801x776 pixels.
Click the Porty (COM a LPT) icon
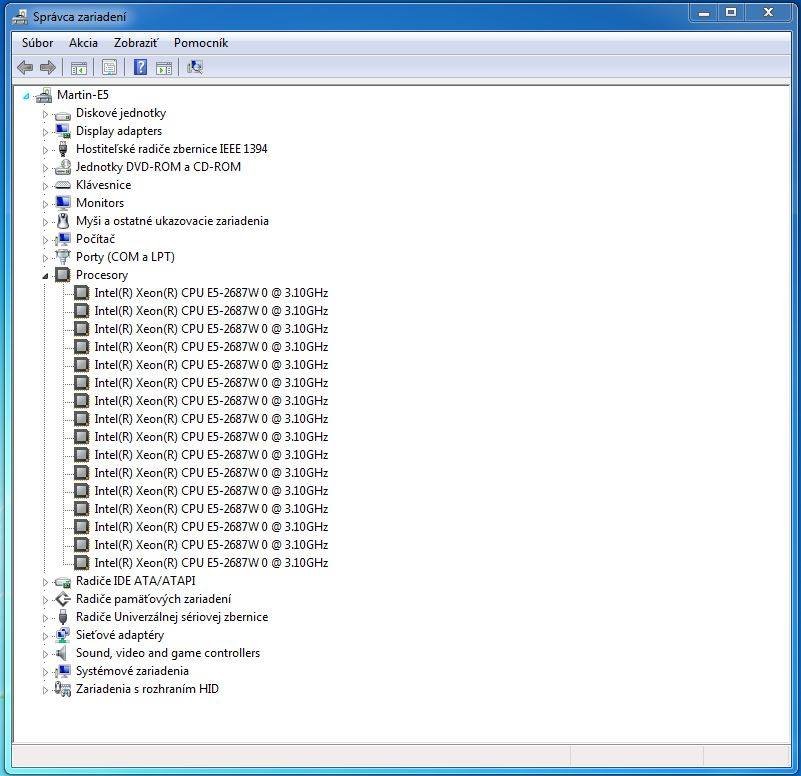point(62,257)
